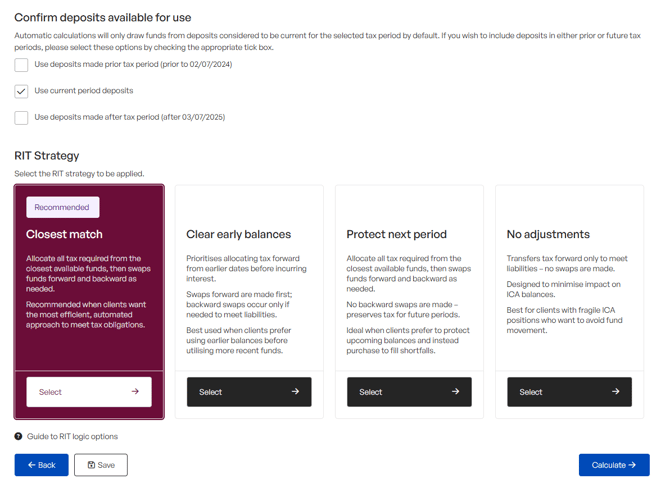Open Guide to RIT logic options
The image size is (670, 488).
coord(72,437)
